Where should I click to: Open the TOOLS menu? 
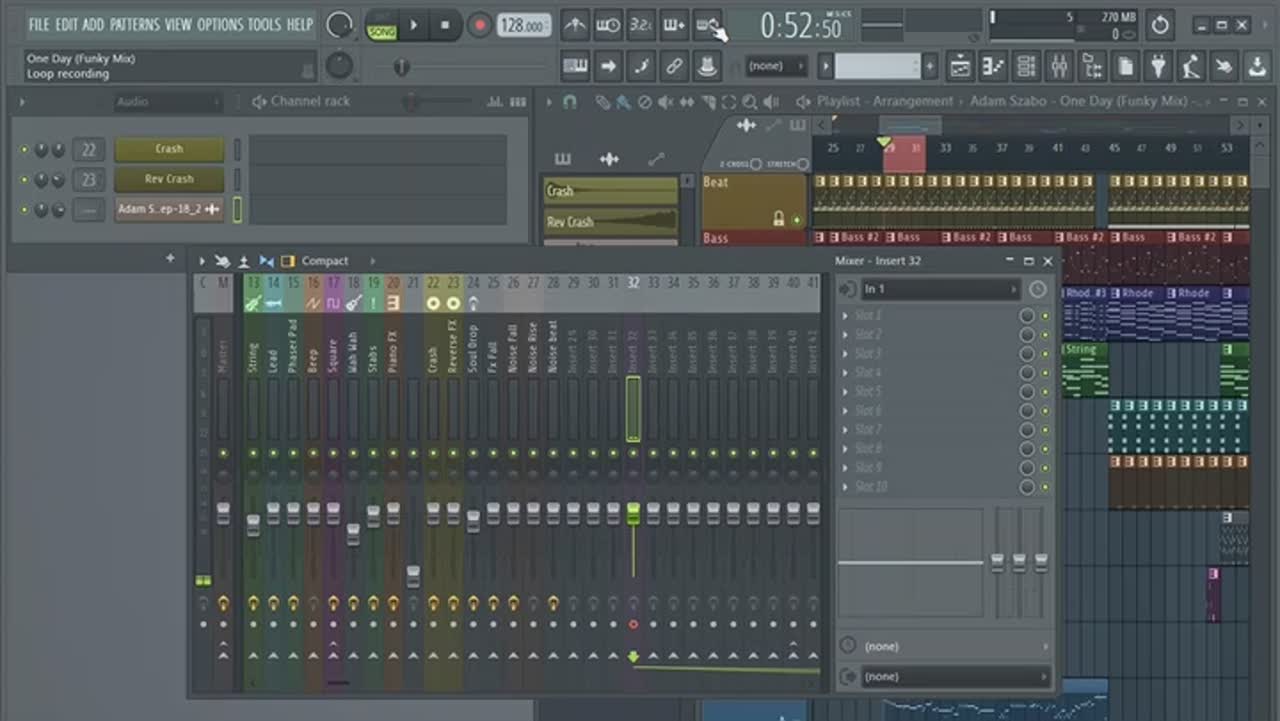[264, 24]
